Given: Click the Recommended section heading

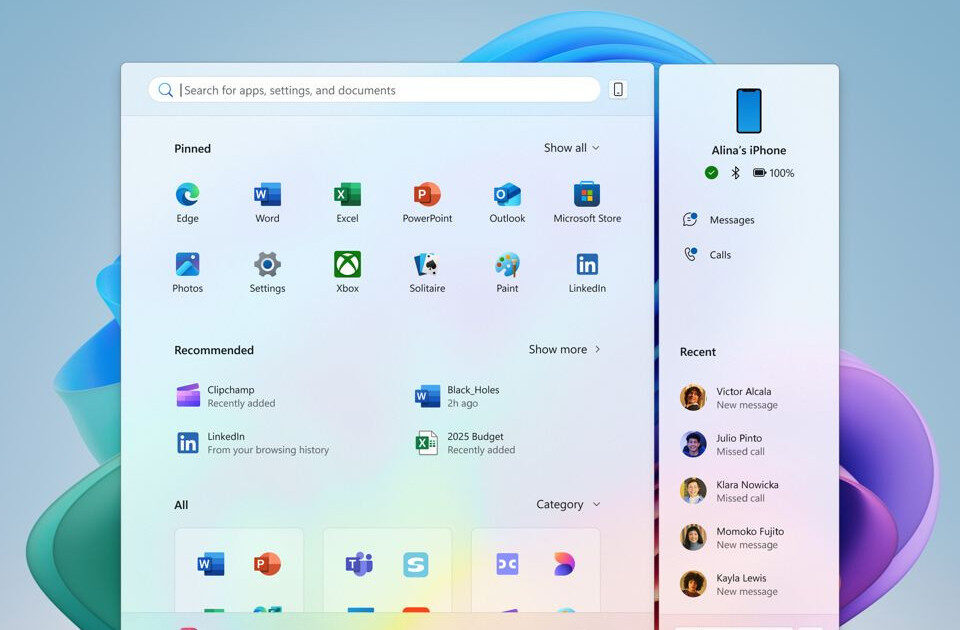Looking at the screenshot, I should [214, 350].
